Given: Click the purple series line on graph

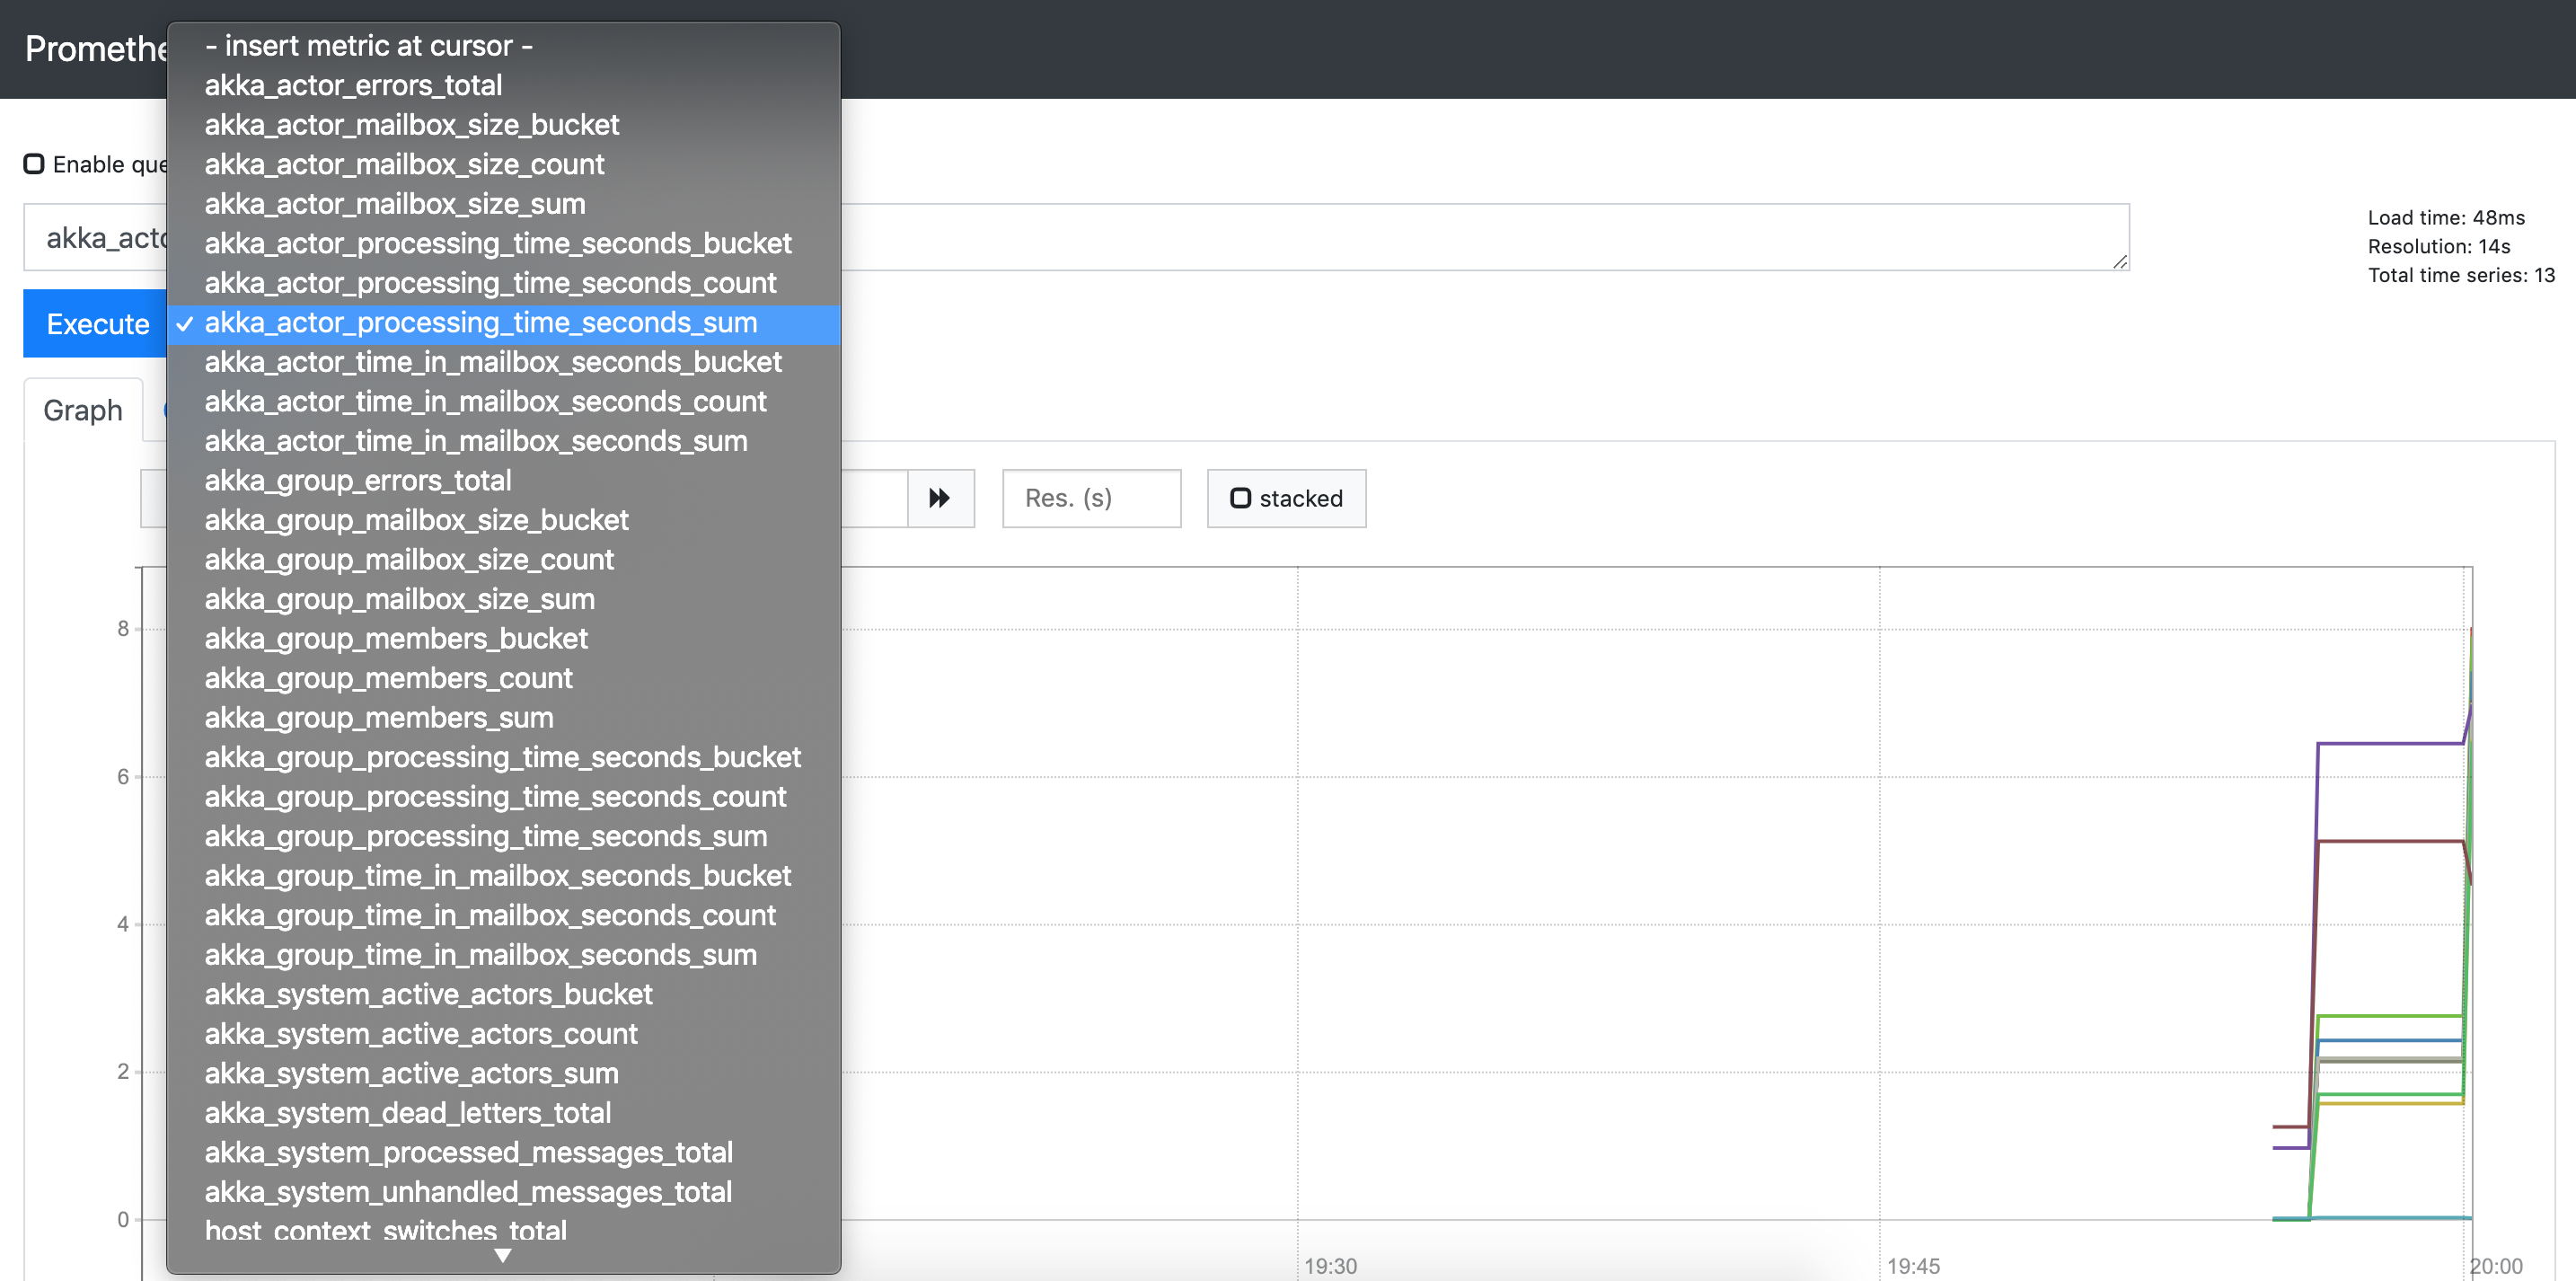Looking at the screenshot, I should (2390, 743).
